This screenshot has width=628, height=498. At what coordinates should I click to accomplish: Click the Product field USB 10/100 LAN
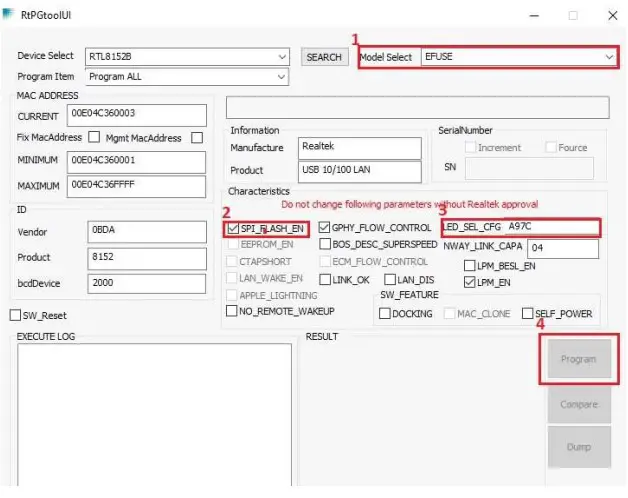(x=360, y=171)
